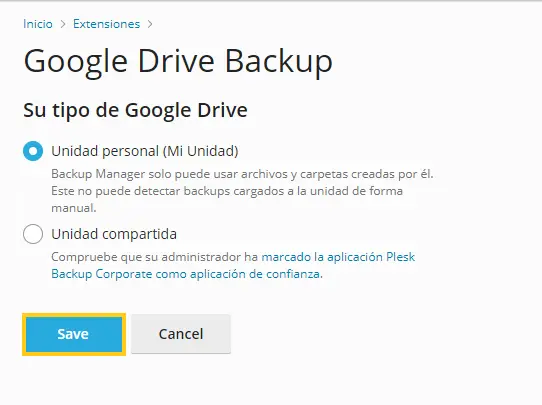Save the Google Drive type selection

click(74, 334)
